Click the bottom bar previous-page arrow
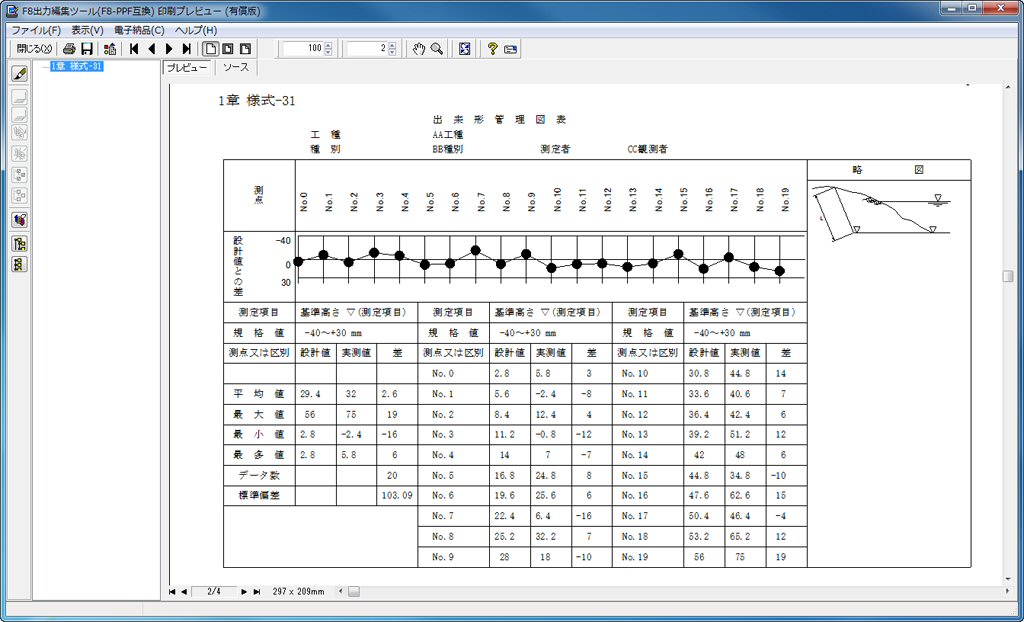1024x622 pixels. coord(184,592)
